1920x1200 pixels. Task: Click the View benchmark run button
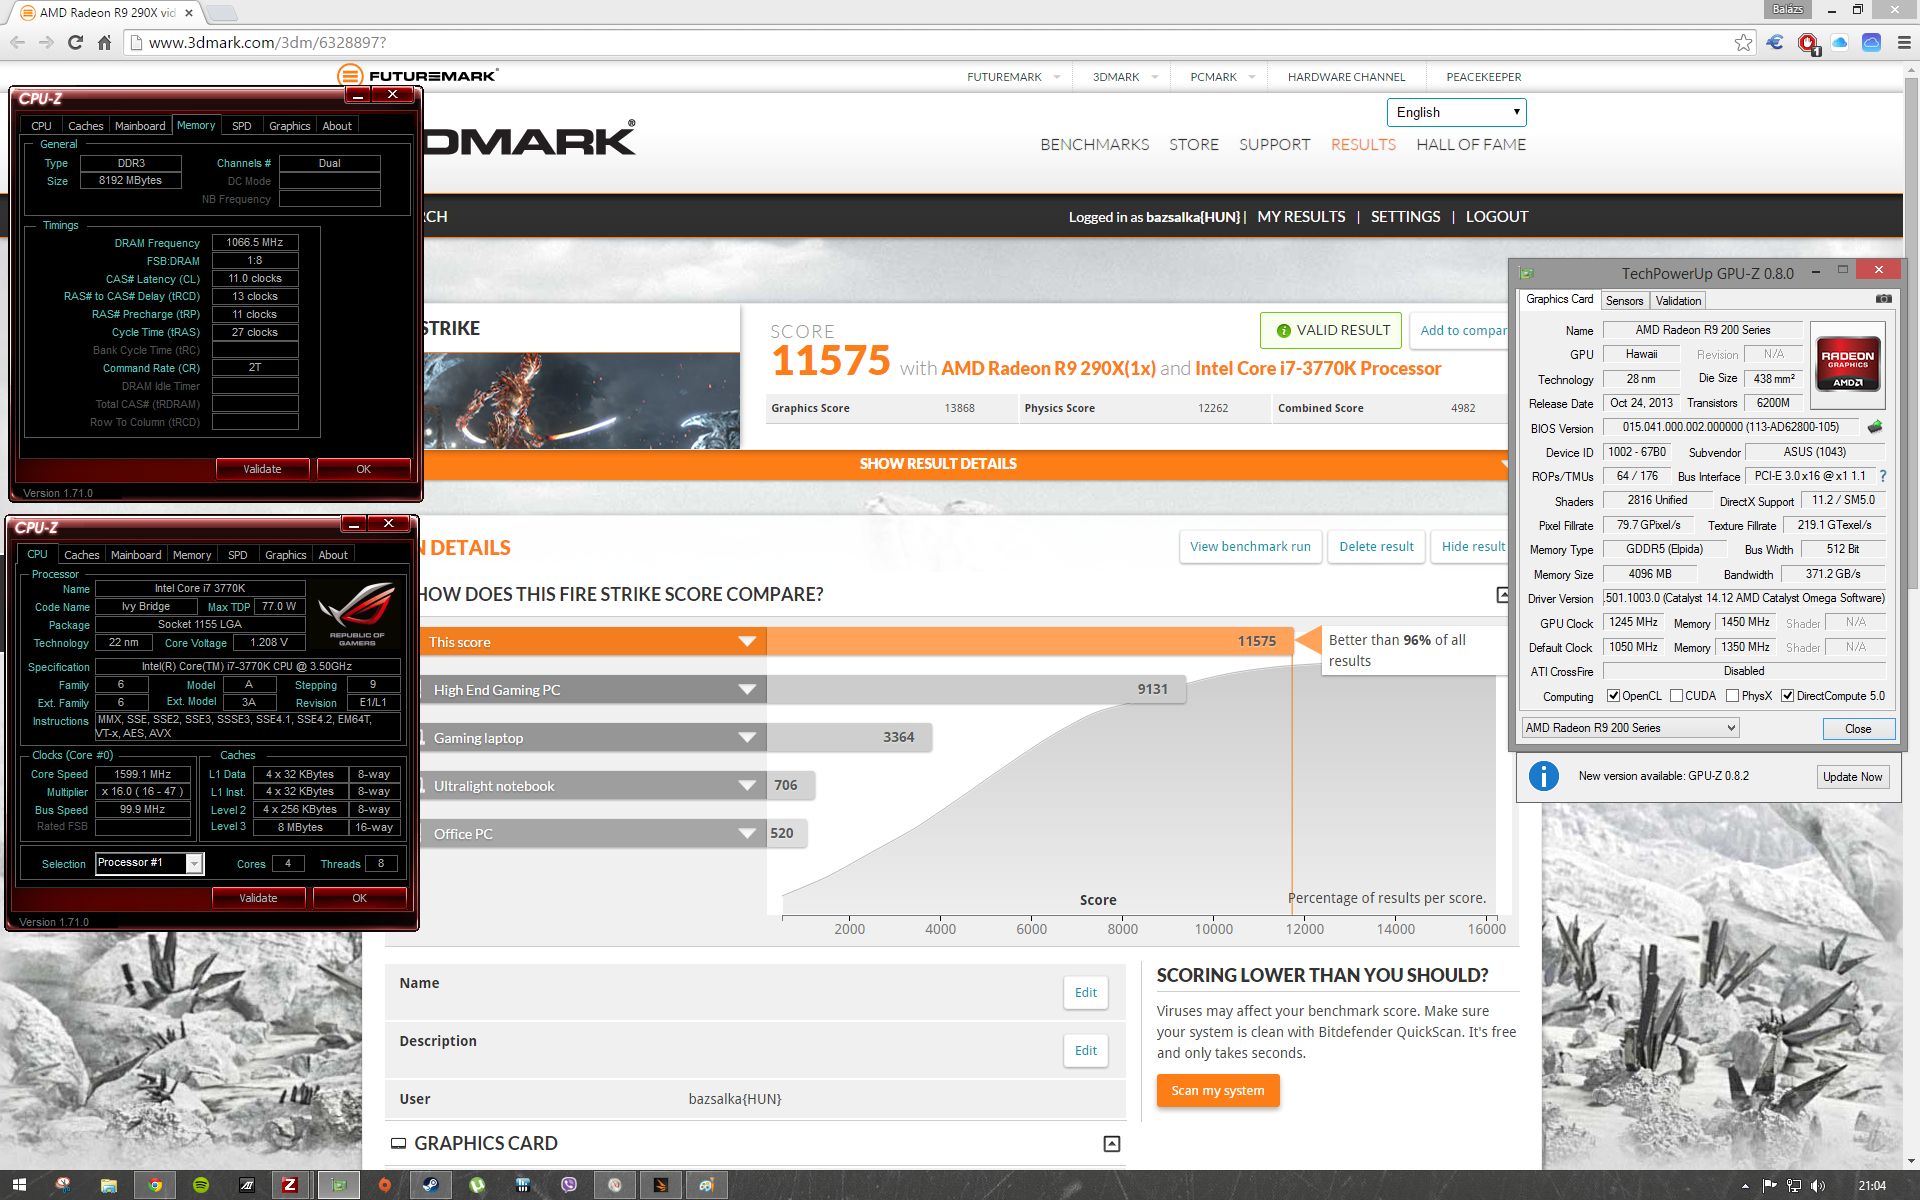click(x=1250, y=547)
